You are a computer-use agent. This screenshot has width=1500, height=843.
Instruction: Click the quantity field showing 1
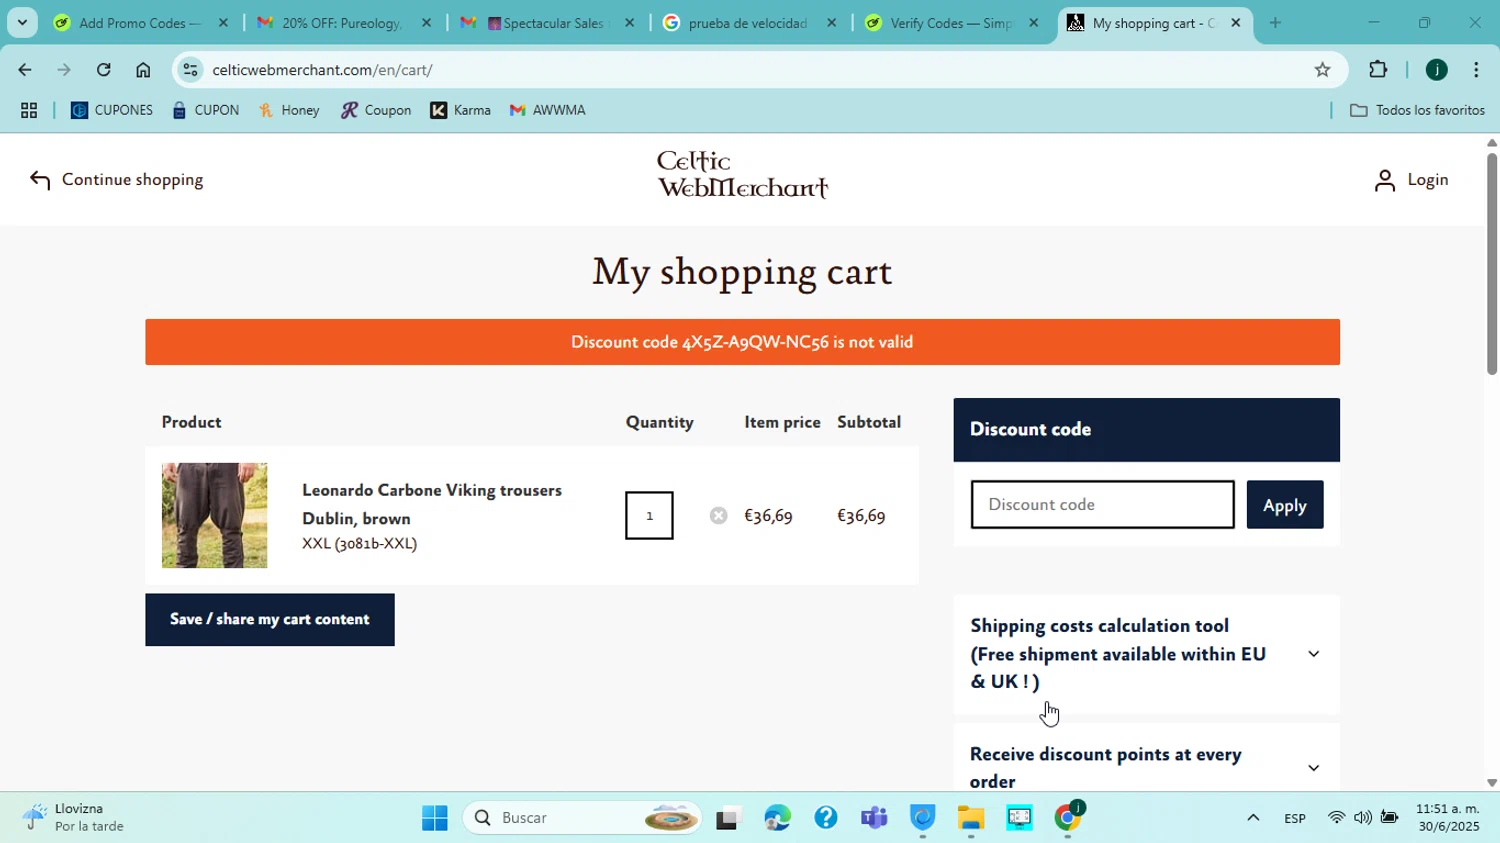coord(649,516)
